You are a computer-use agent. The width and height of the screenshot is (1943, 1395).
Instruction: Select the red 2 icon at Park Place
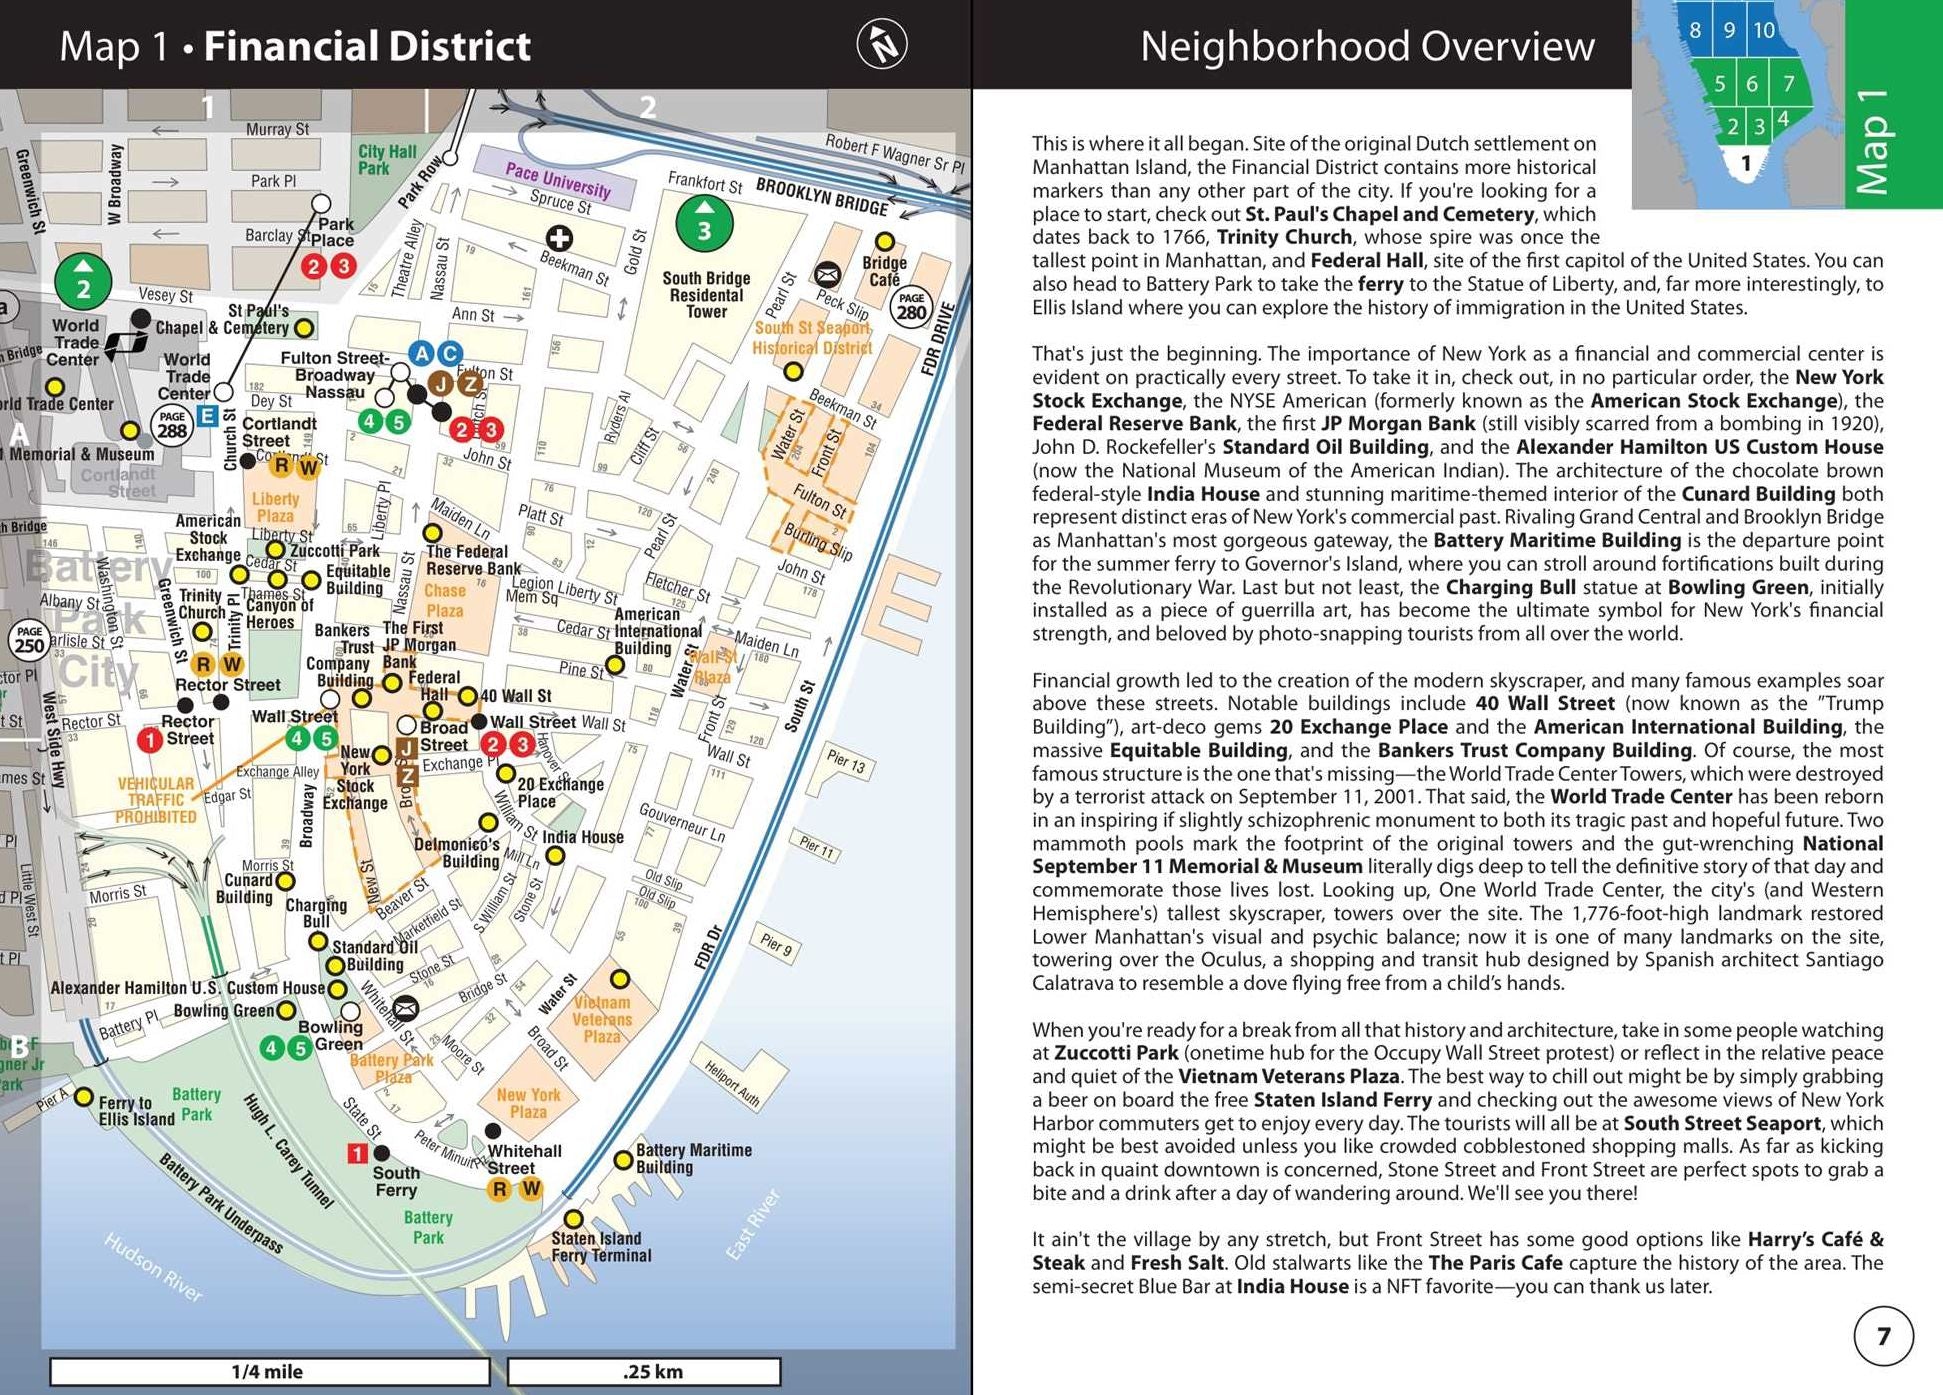tap(314, 266)
